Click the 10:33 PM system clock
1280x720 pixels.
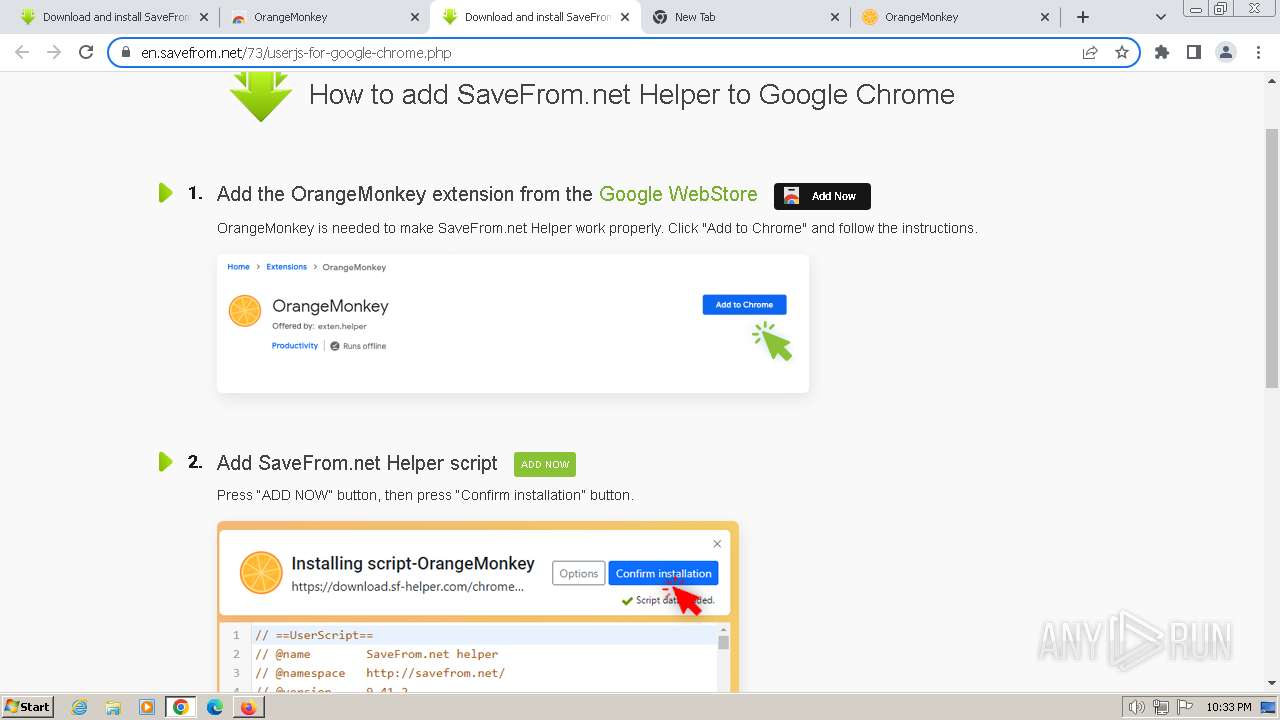coord(1229,707)
